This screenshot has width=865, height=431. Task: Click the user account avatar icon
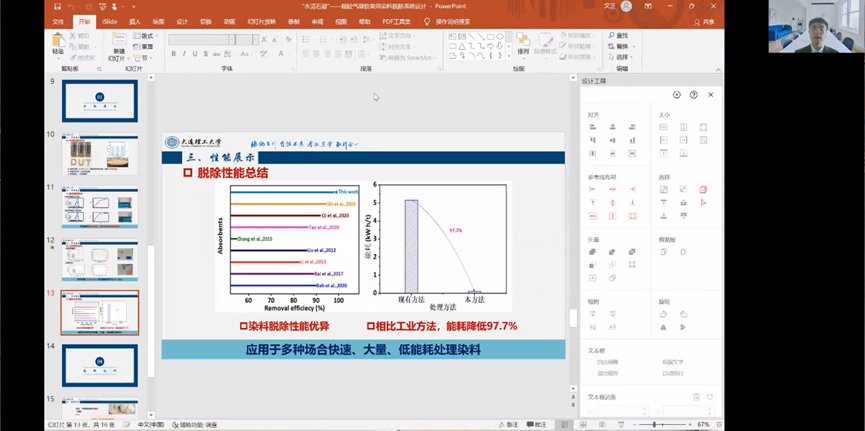[x=626, y=6]
